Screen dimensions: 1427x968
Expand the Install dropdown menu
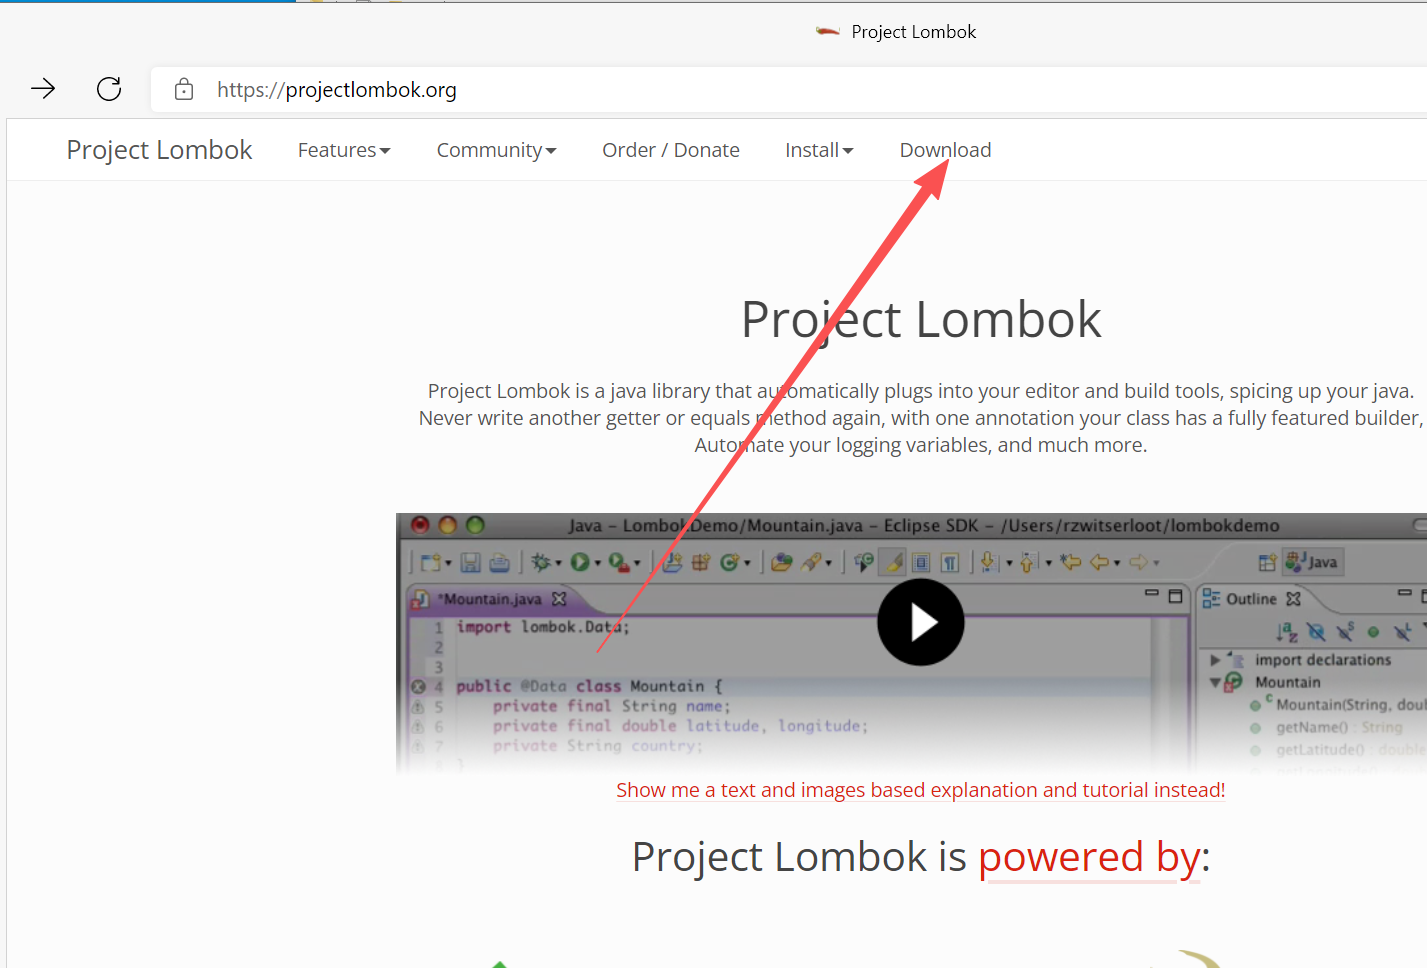(819, 150)
